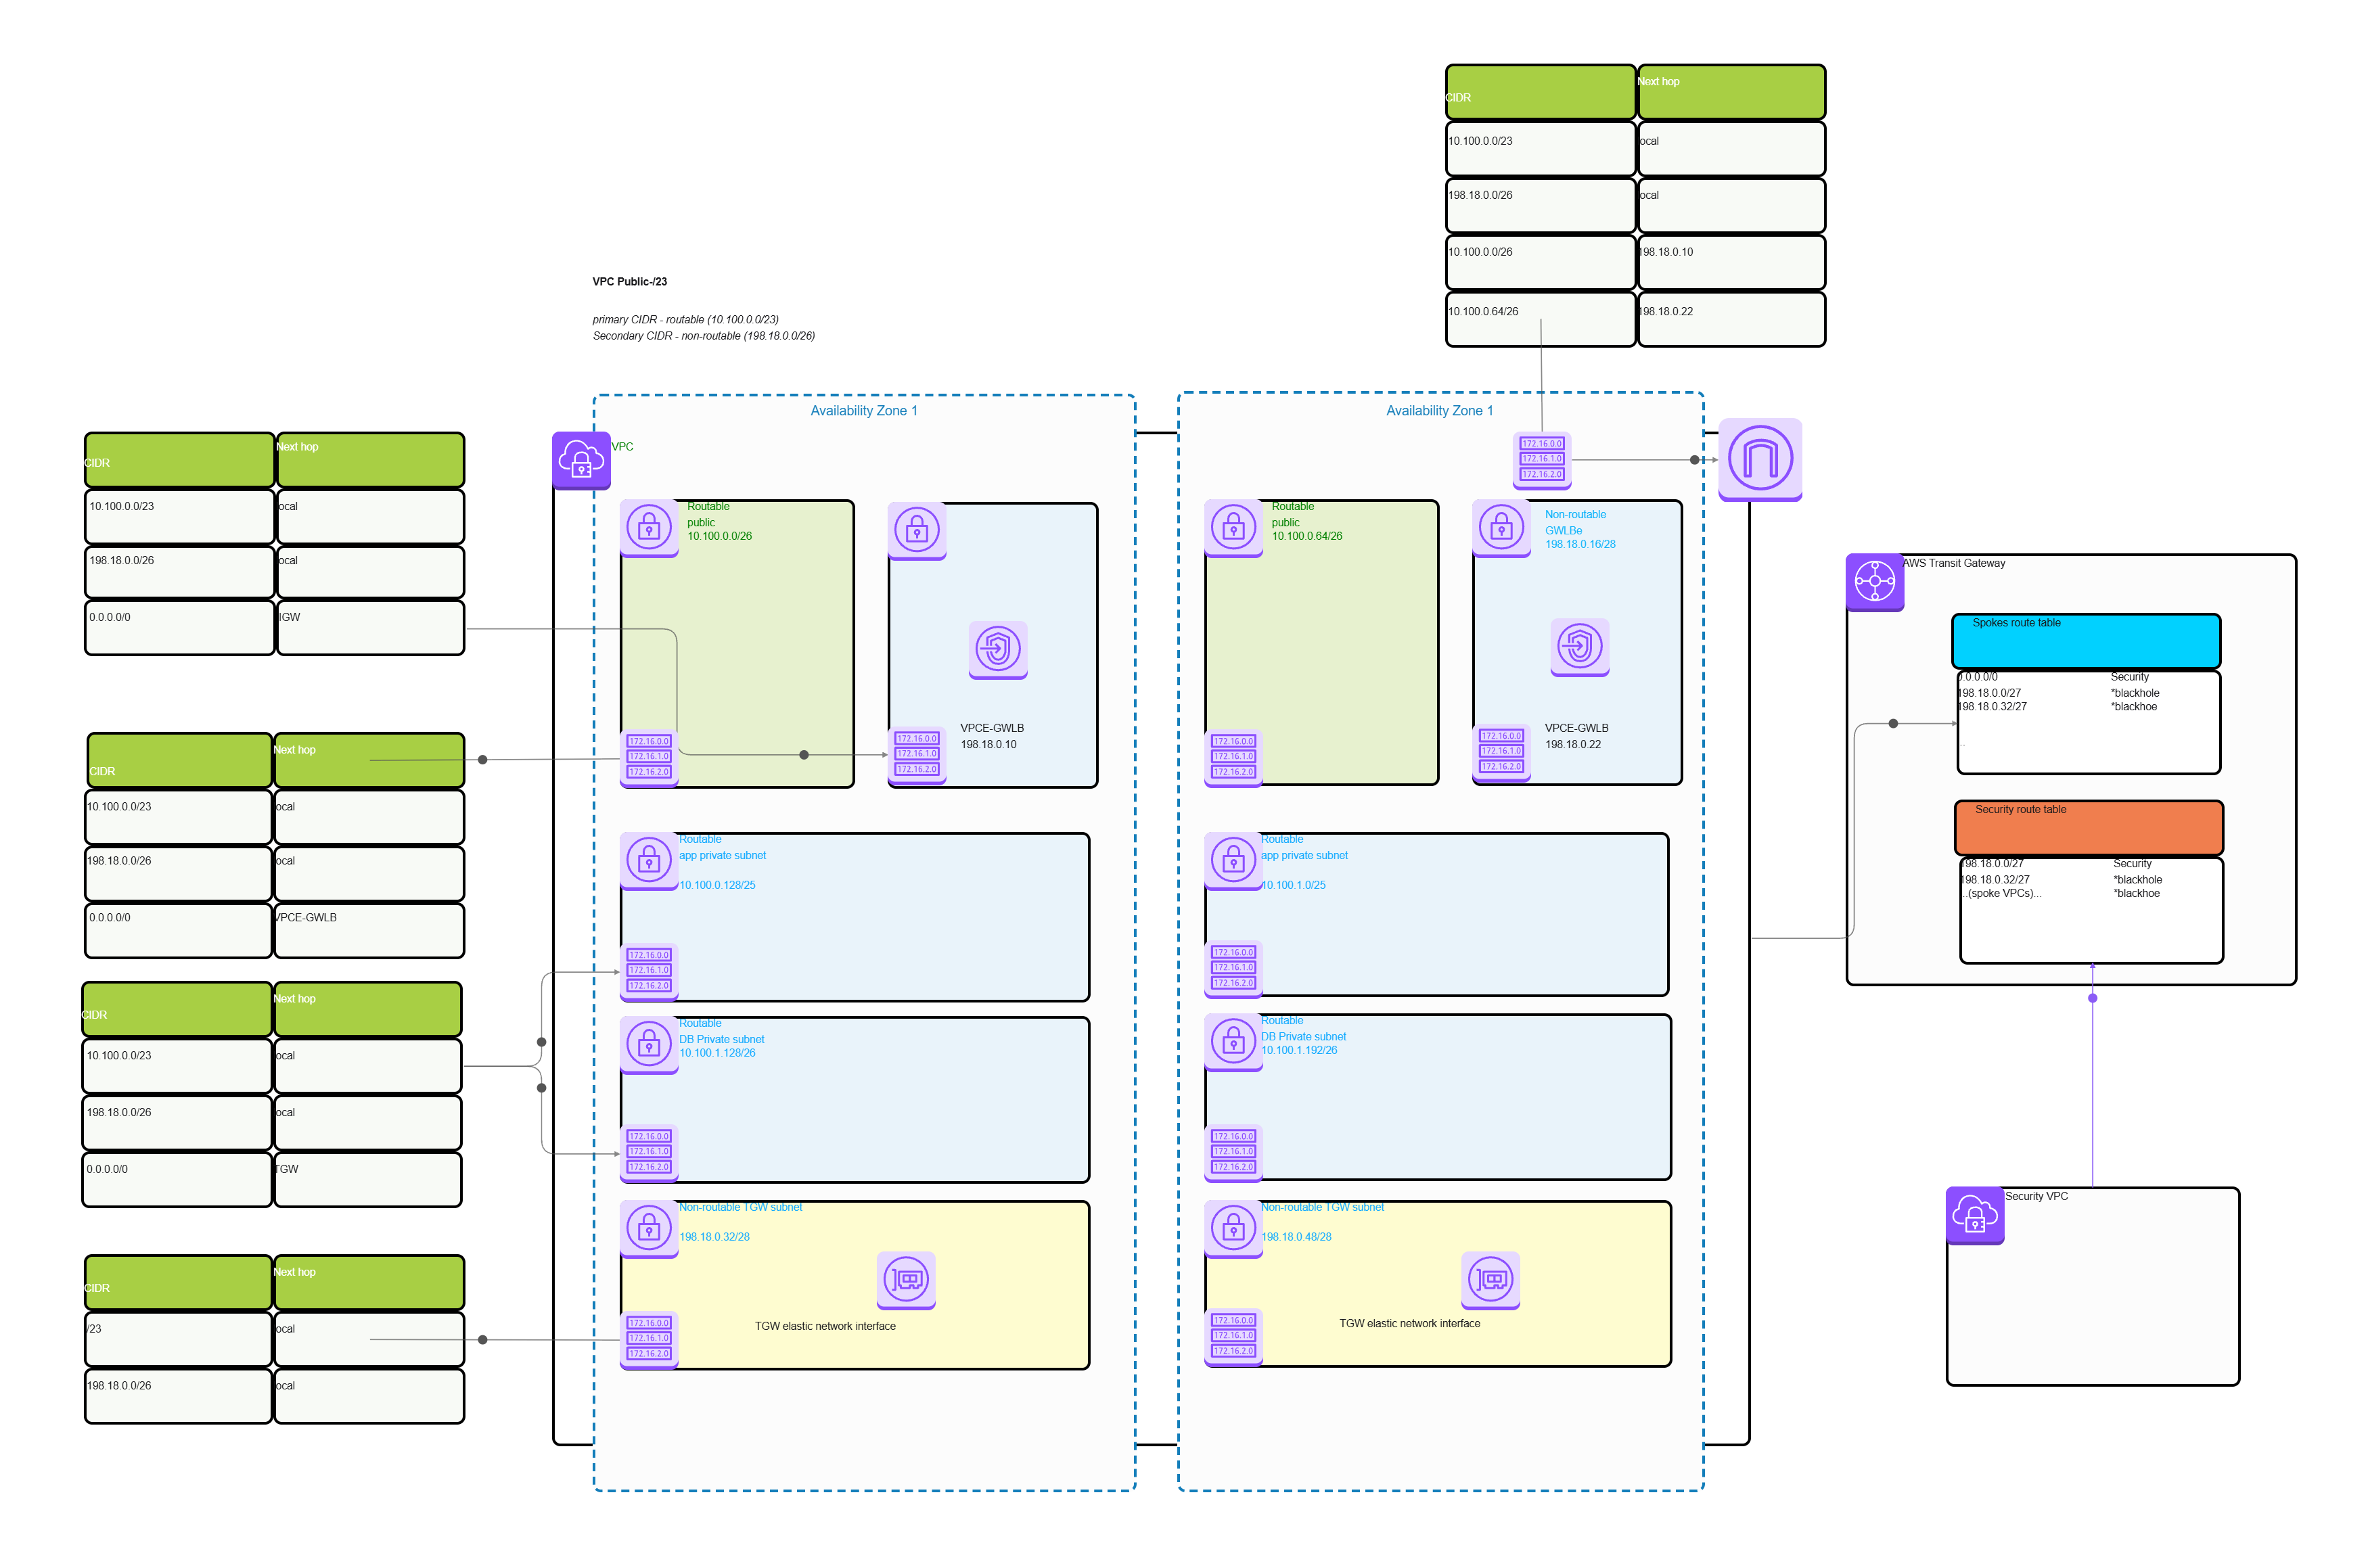Click lock icon of public subnet 10.100.0.0/26
This screenshot has height=1568, width=2368.
[x=649, y=528]
